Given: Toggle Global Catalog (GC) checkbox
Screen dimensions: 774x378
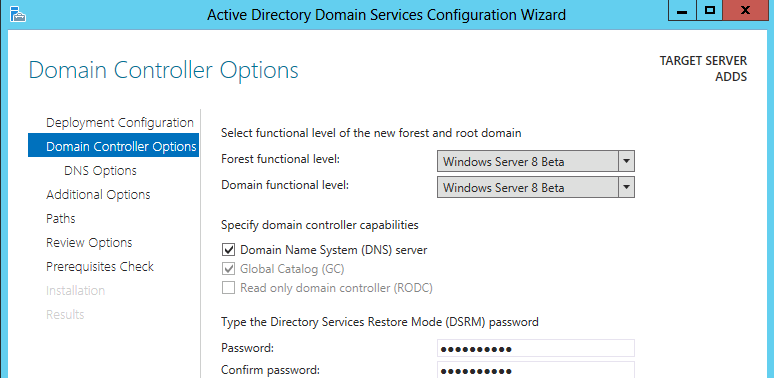Looking at the screenshot, I should pos(228,269).
